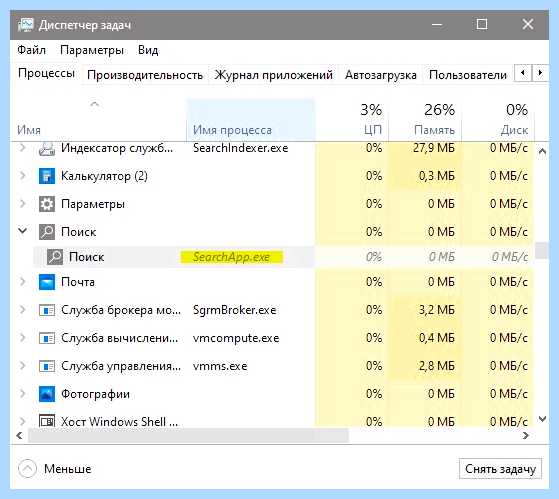The image size is (559, 499).
Task: Click the 3,2 МБ memory value
Action: click(437, 310)
